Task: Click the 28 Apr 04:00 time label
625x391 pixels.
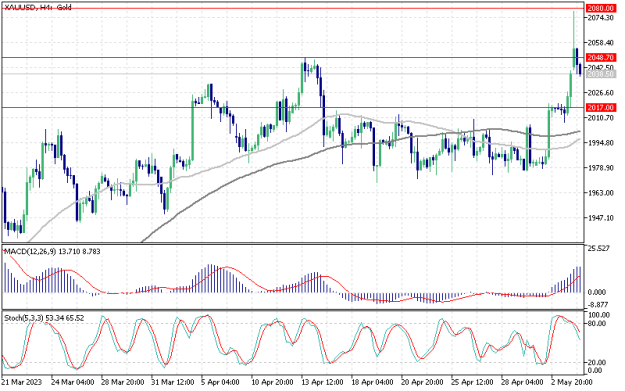Action: pyautogui.click(x=523, y=382)
